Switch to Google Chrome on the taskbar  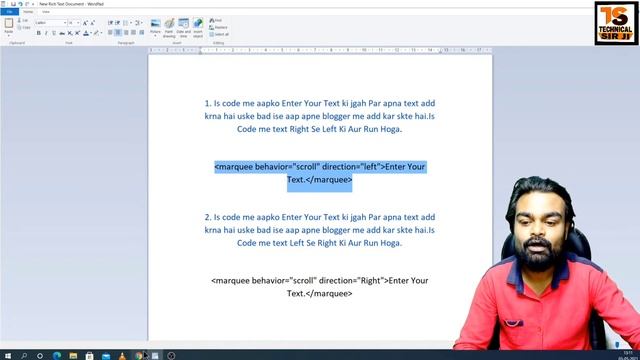pyautogui.click(x=139, y=356)
